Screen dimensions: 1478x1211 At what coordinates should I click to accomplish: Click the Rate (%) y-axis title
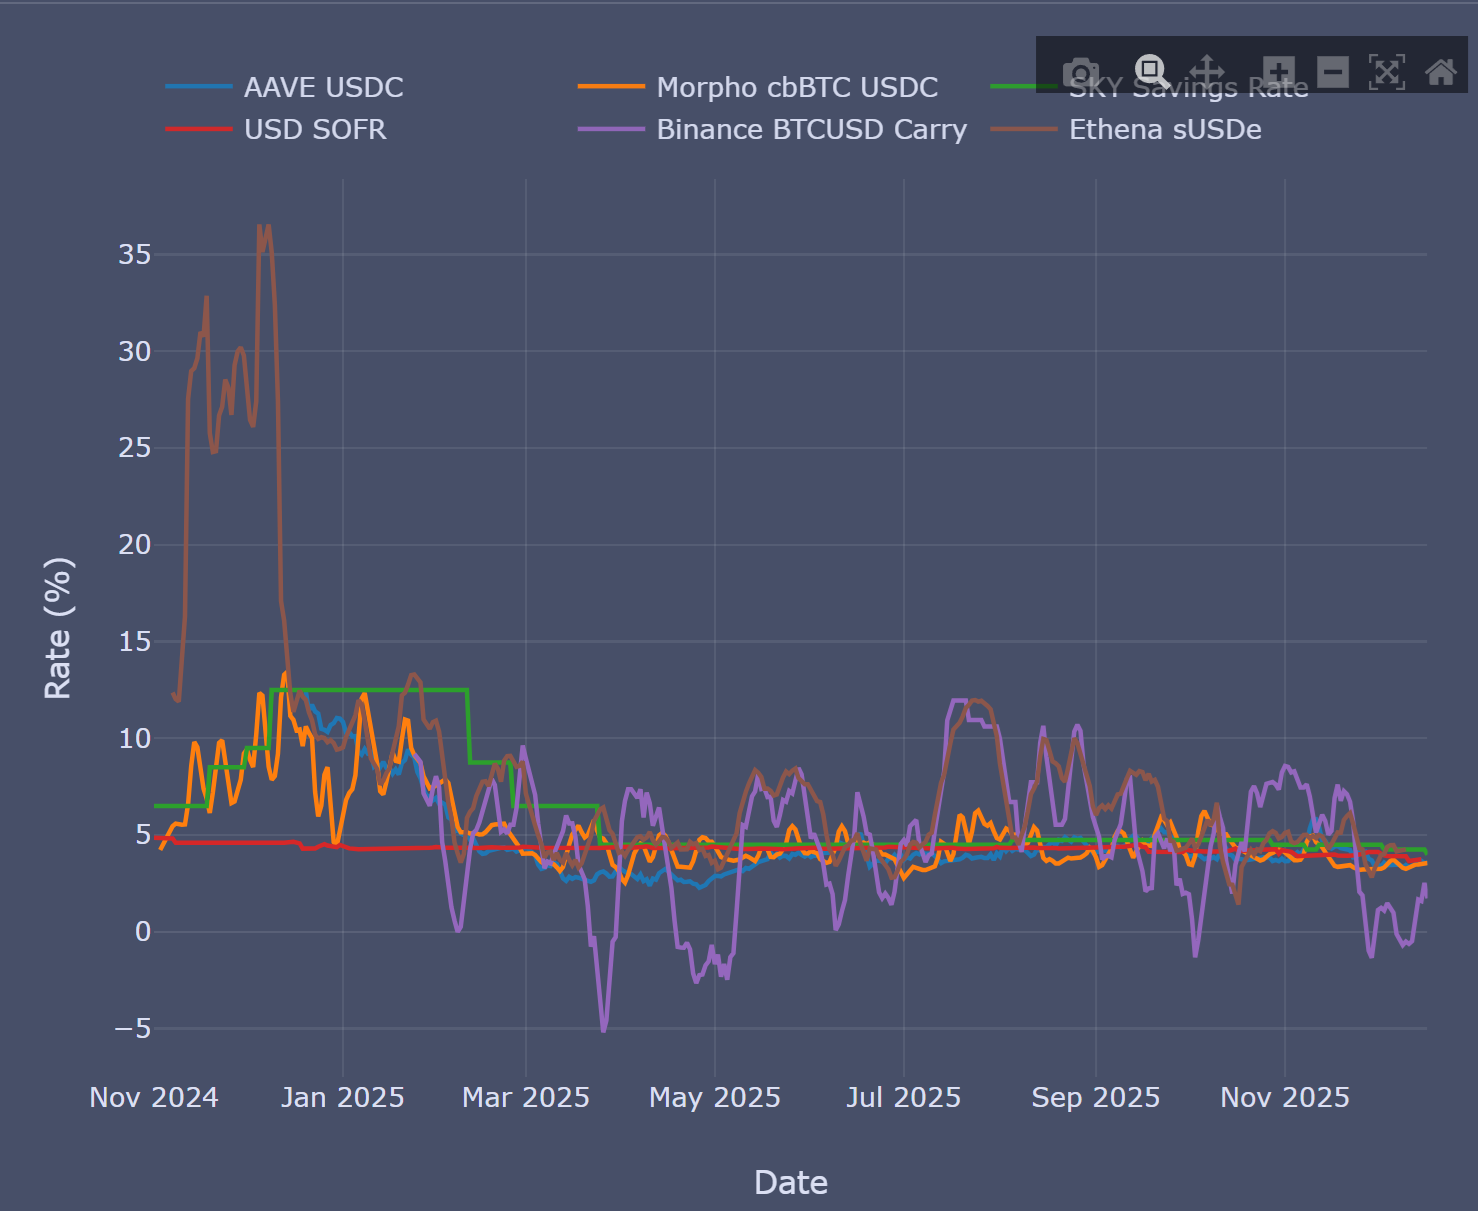[x=58, y=628]
